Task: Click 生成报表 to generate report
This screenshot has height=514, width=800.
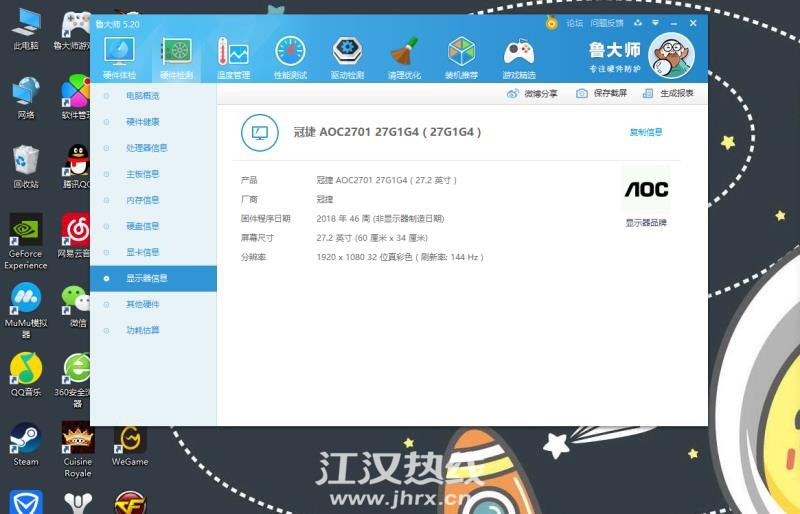Action: click(x=668, y=93)
